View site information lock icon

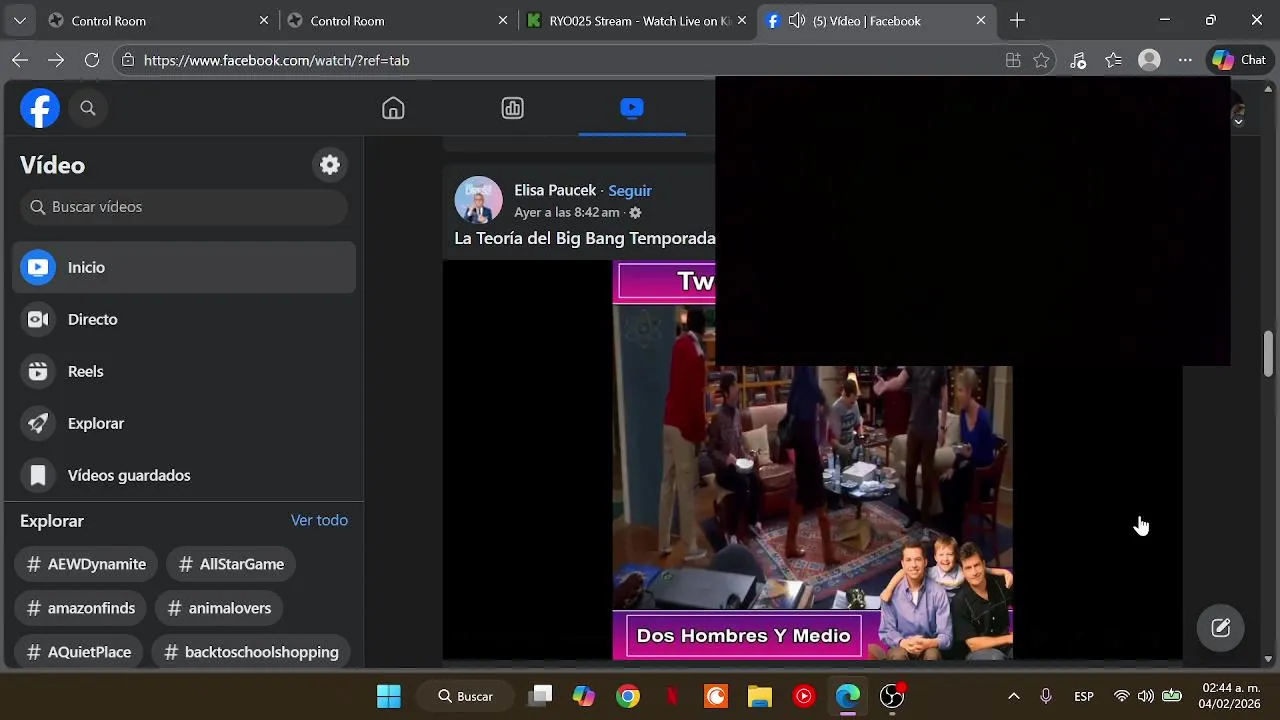point(127,60)
